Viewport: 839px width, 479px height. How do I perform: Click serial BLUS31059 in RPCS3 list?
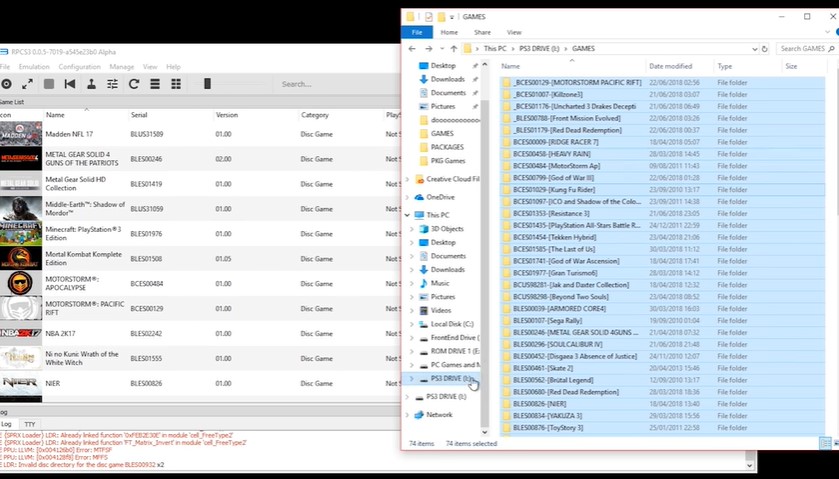point(147,209)
